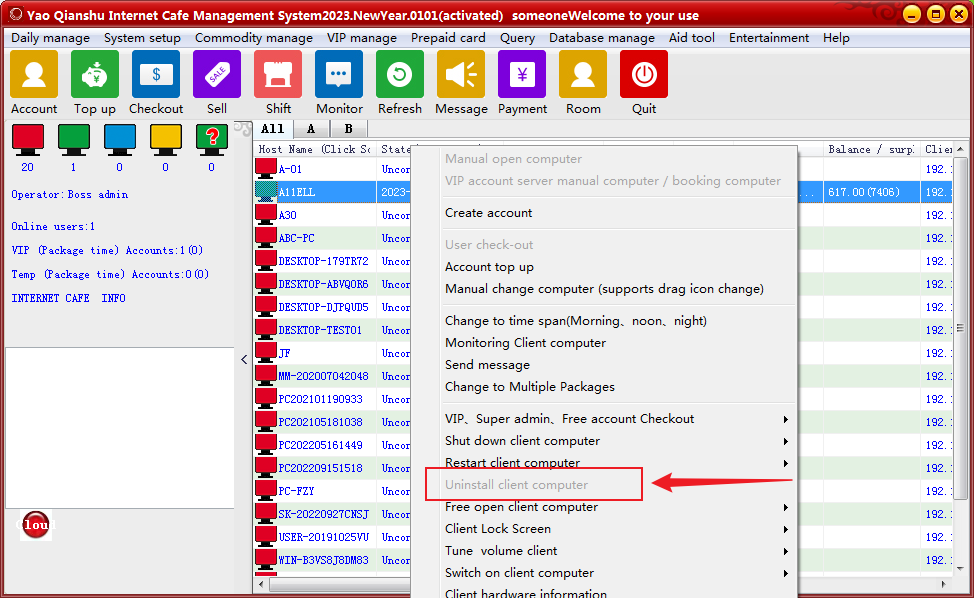Switch to the B area tab
974x598 pixels.
coord(348,129)
